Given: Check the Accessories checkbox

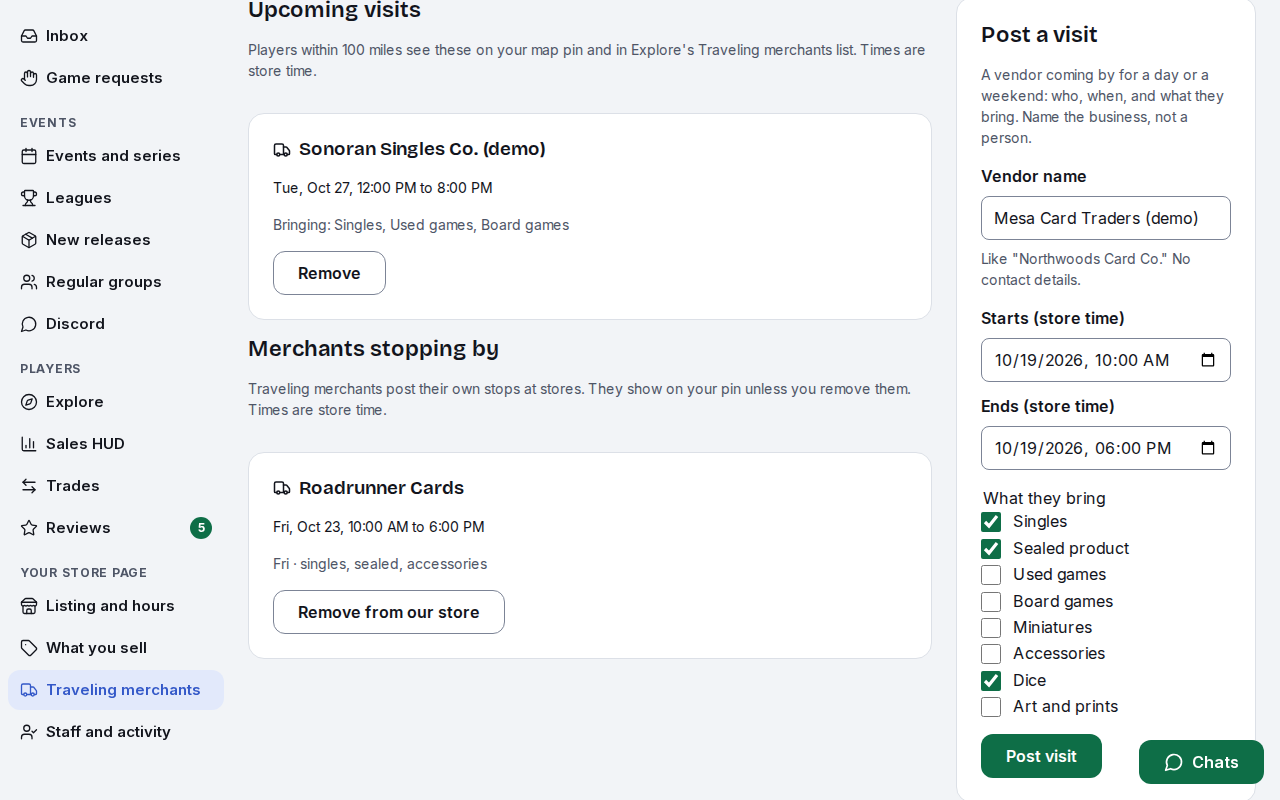Looking at the screenshot, I should (x=991, y=654).
